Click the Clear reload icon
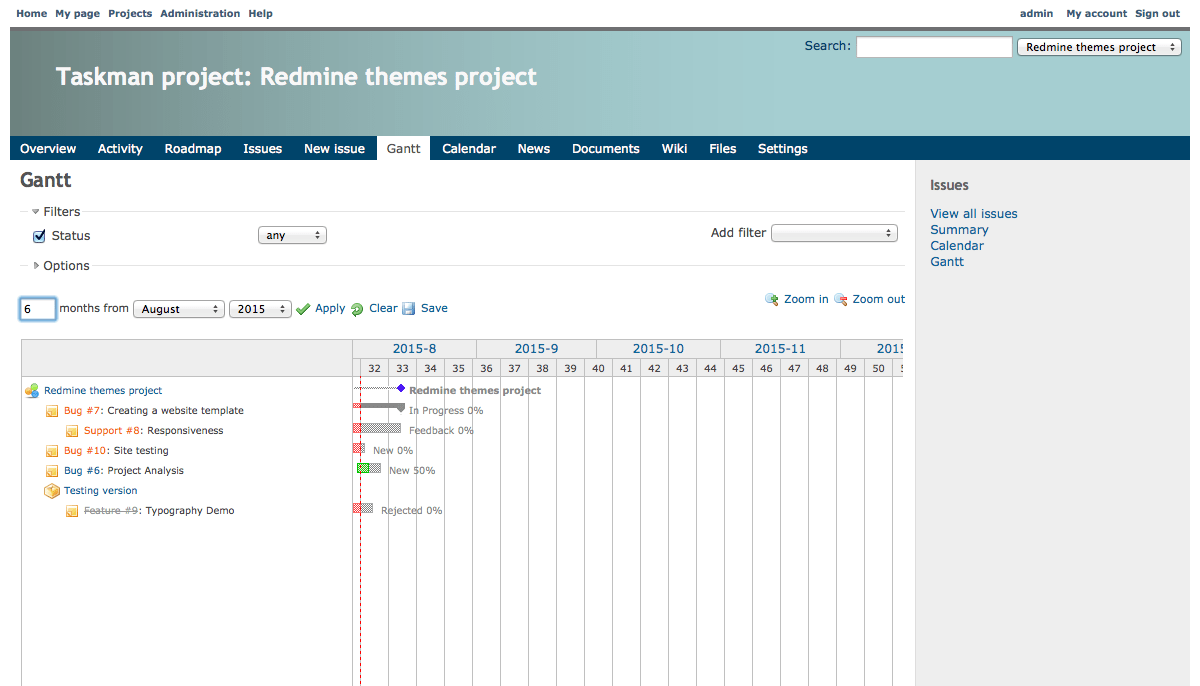This screenshot has height=686, width=1200. click(357, 309)
